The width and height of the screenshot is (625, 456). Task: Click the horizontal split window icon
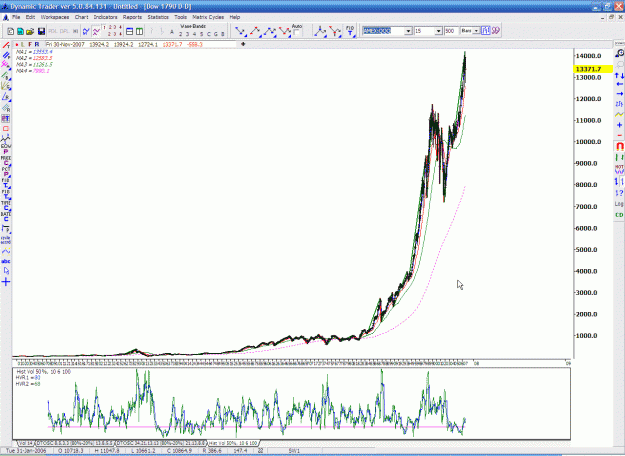[130, 31]
